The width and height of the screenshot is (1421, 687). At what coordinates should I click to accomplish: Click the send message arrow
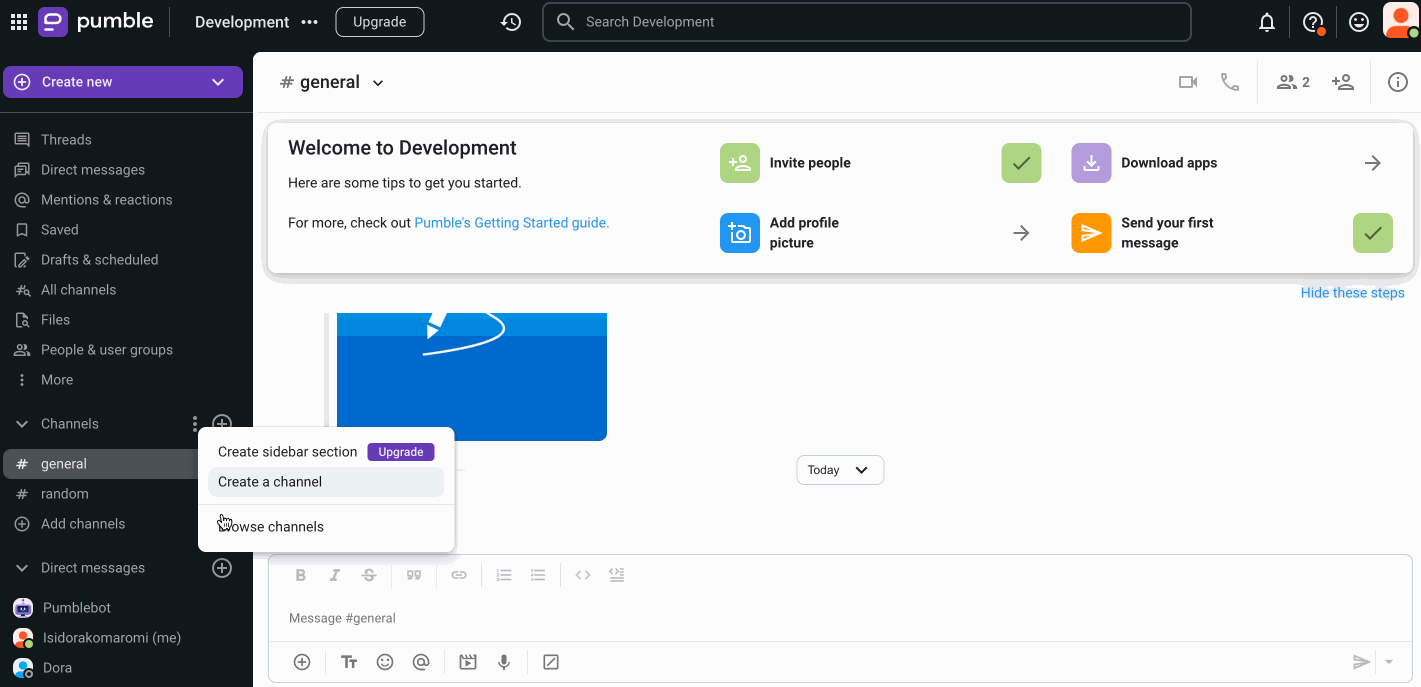click(x=1360, y=662)
